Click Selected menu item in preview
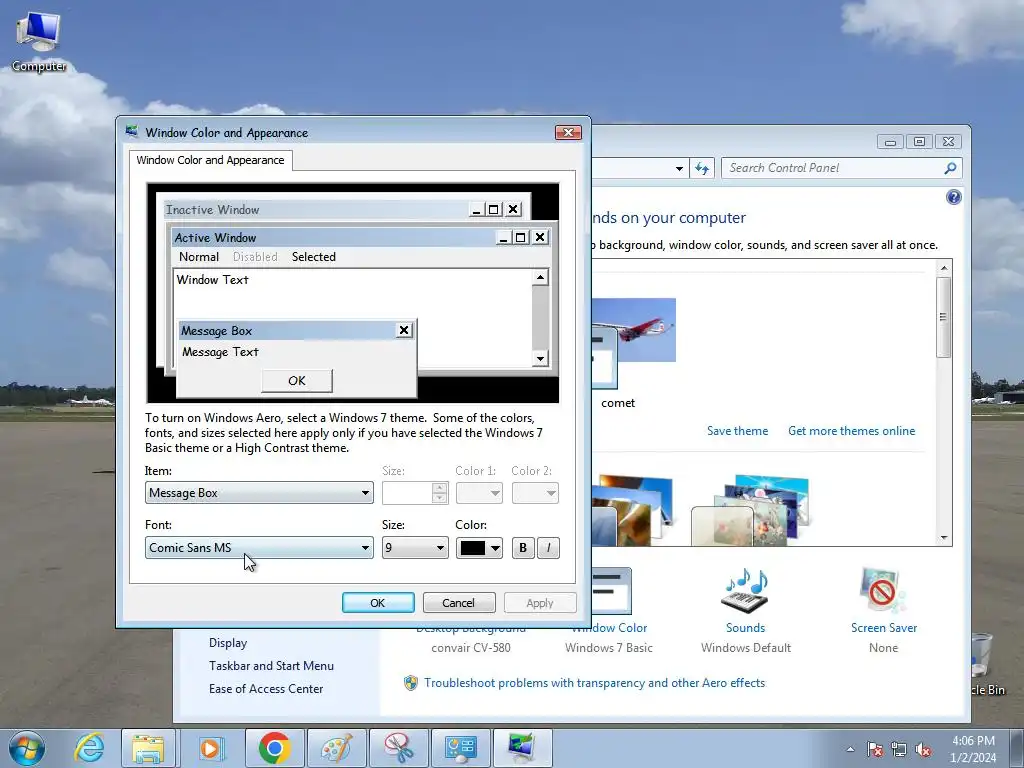 pyautogui.click(x=313, y=257)
